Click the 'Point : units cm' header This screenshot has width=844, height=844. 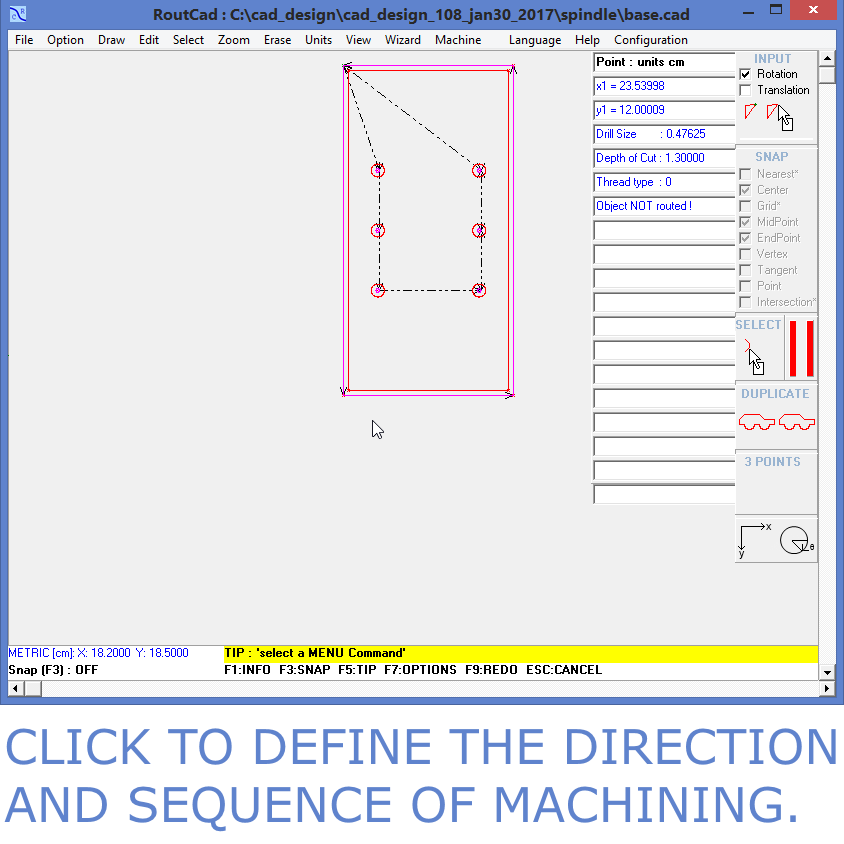coord(664,62)
